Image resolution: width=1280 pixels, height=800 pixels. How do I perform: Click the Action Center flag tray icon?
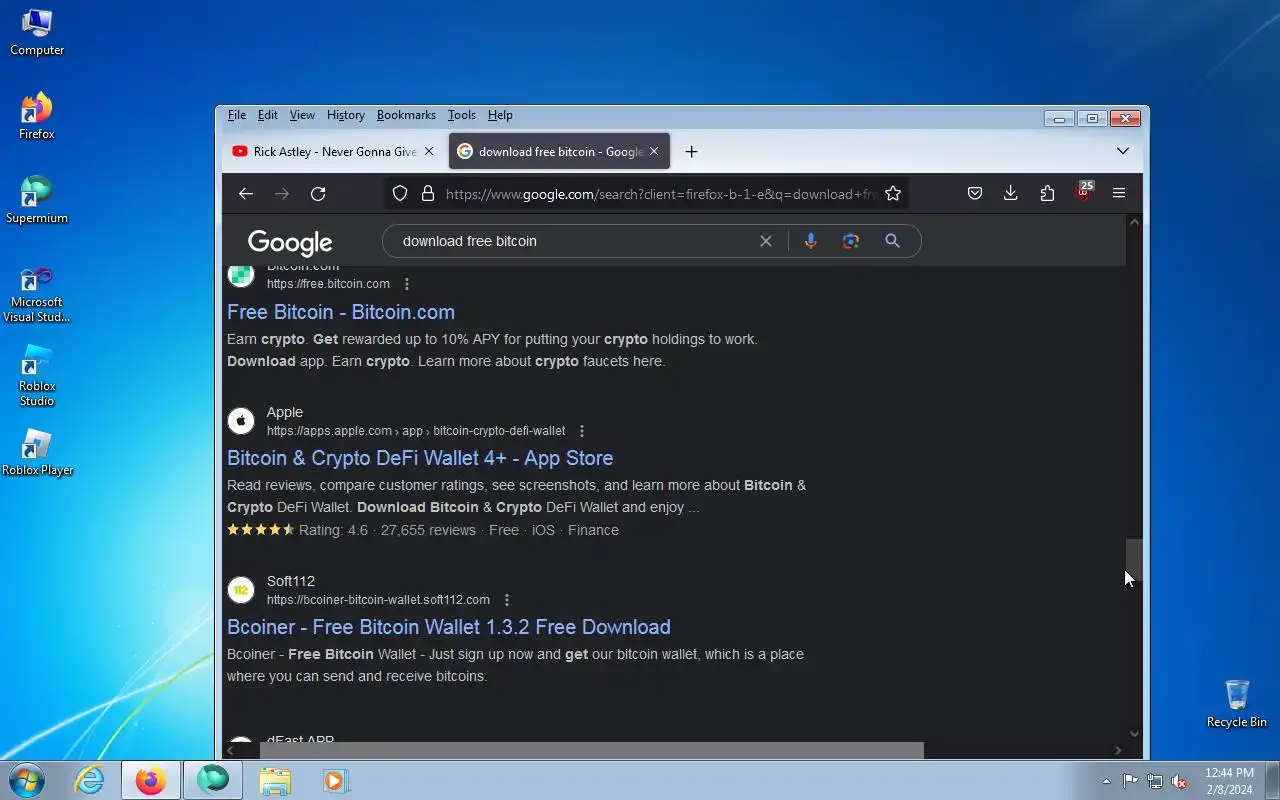tap(1130, 781)
